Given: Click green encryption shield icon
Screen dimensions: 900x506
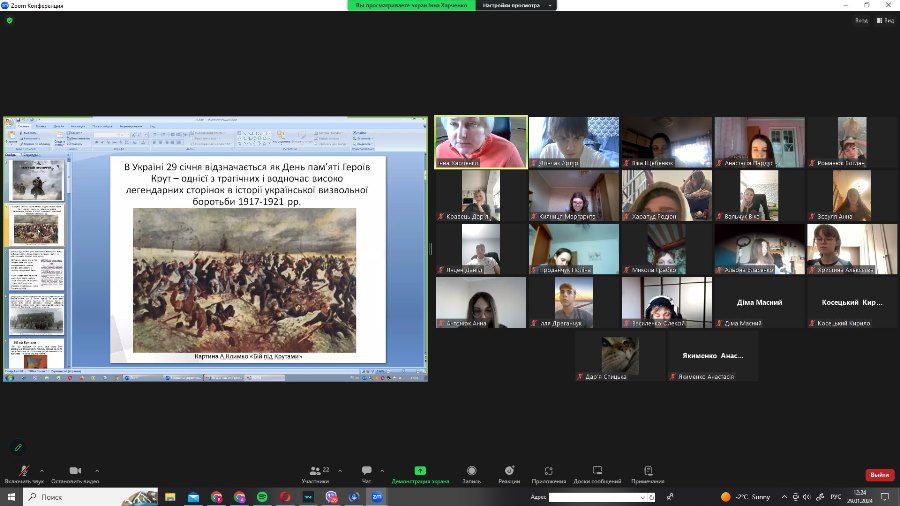Looking at the screenshot, I should pos(9,21).
